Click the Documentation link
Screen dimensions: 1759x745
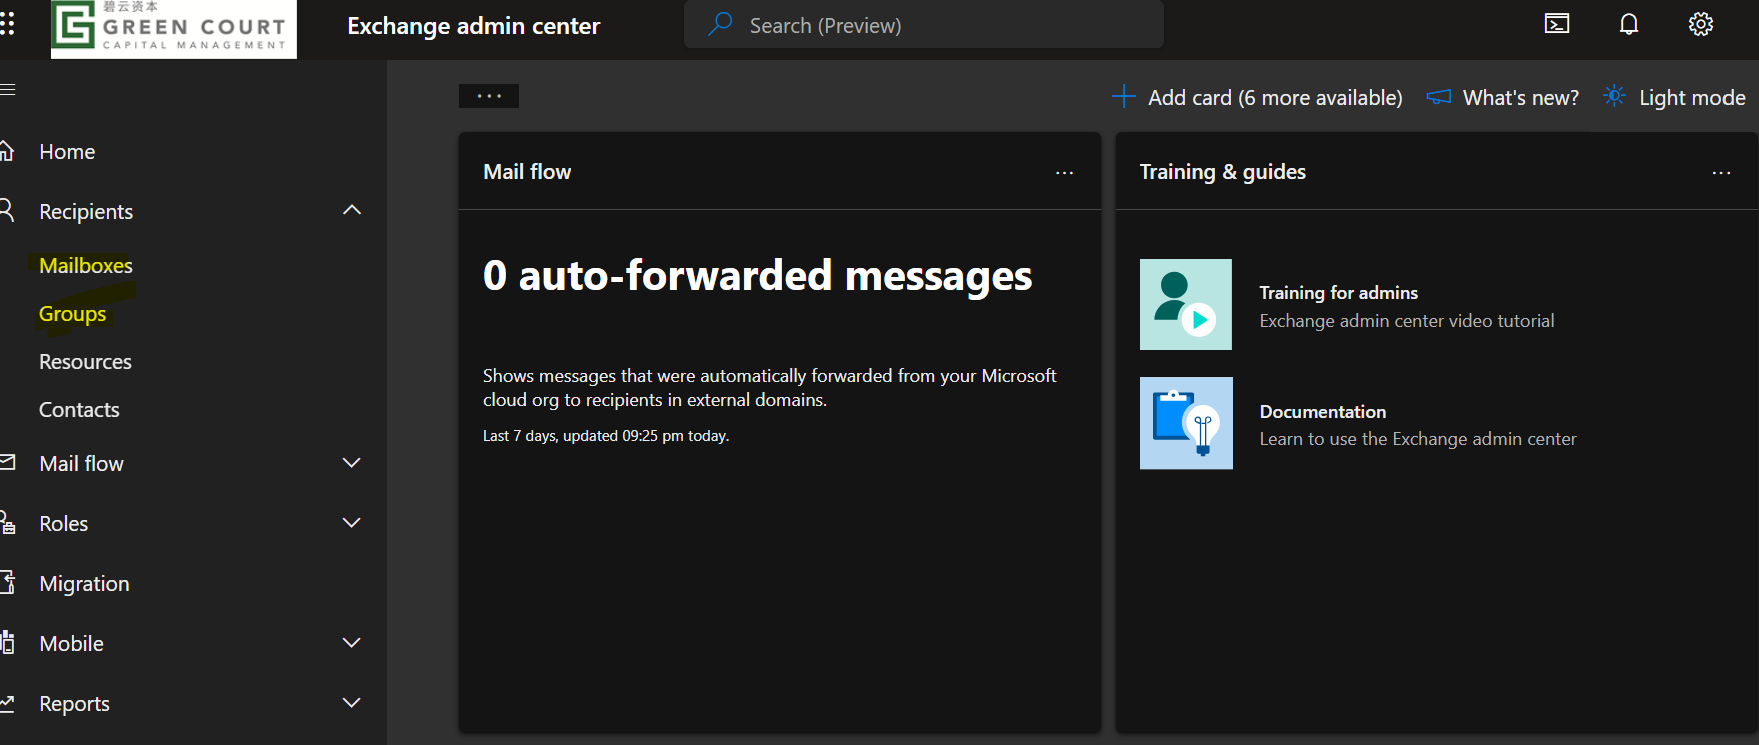pos(1323,412)
